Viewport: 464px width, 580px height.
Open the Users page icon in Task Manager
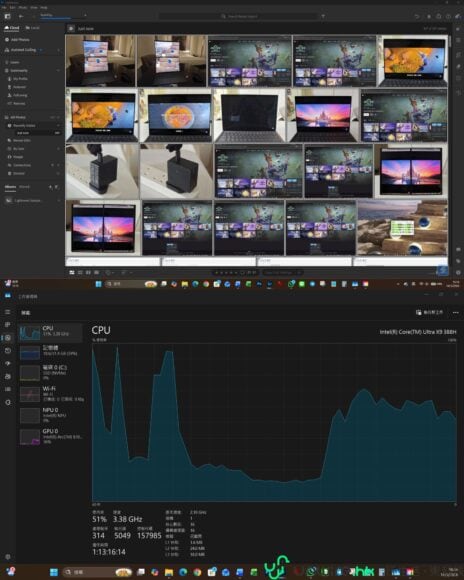click(7, 377)
